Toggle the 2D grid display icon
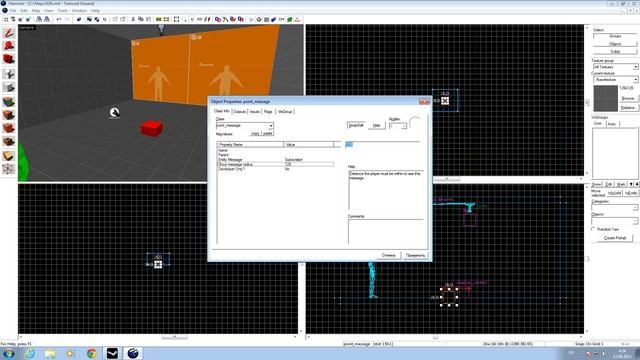The width and height of the screenshot is (640, 360). point(6,19)
